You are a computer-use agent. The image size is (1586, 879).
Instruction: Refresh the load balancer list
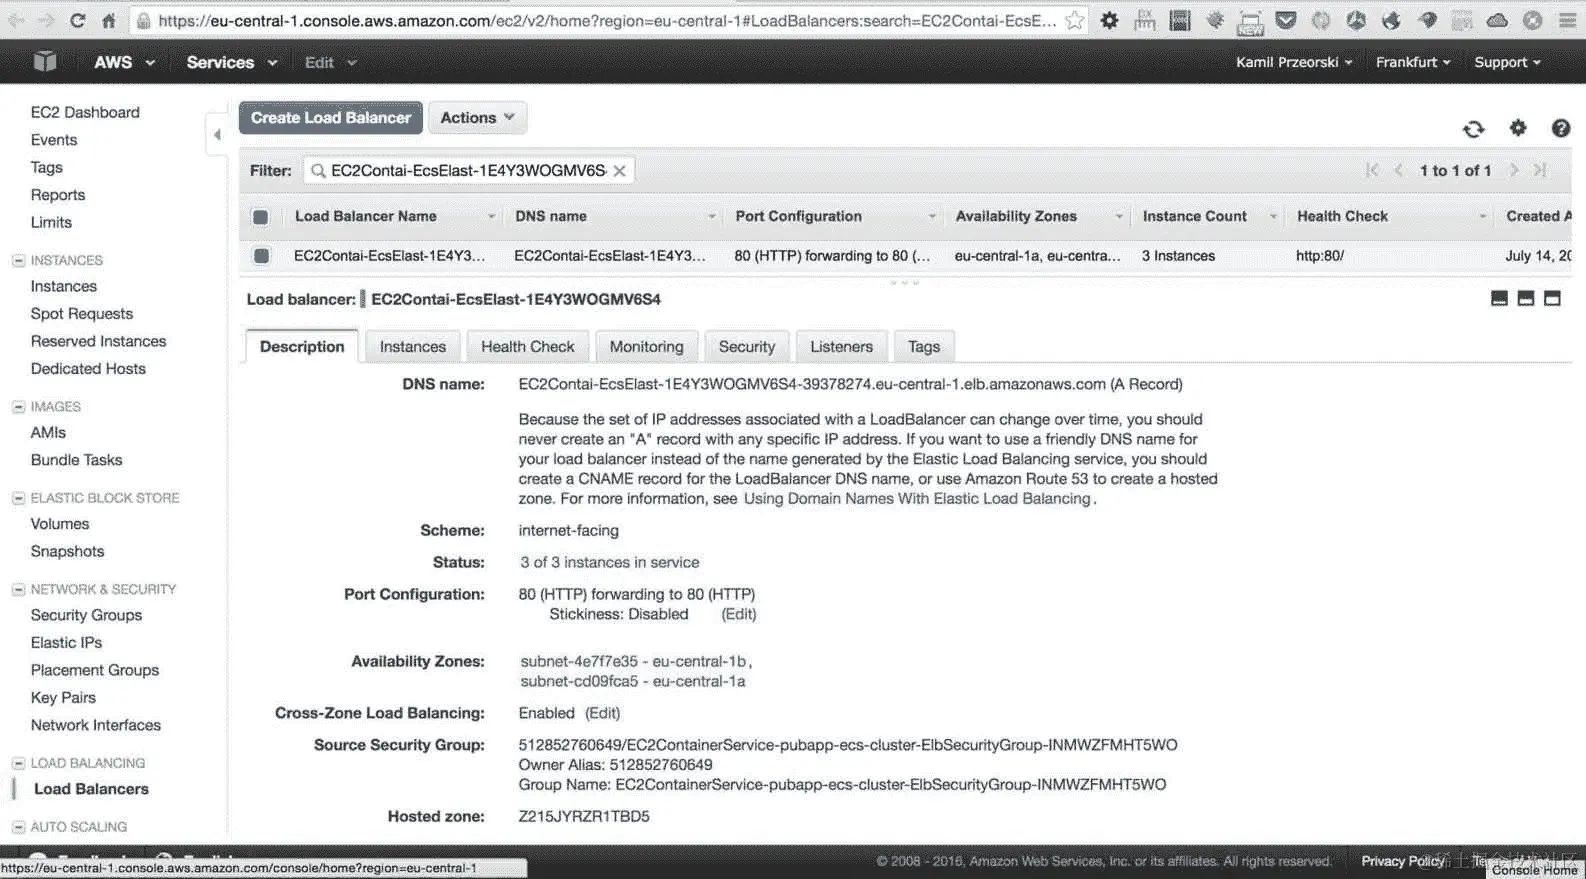[1474, 128]
